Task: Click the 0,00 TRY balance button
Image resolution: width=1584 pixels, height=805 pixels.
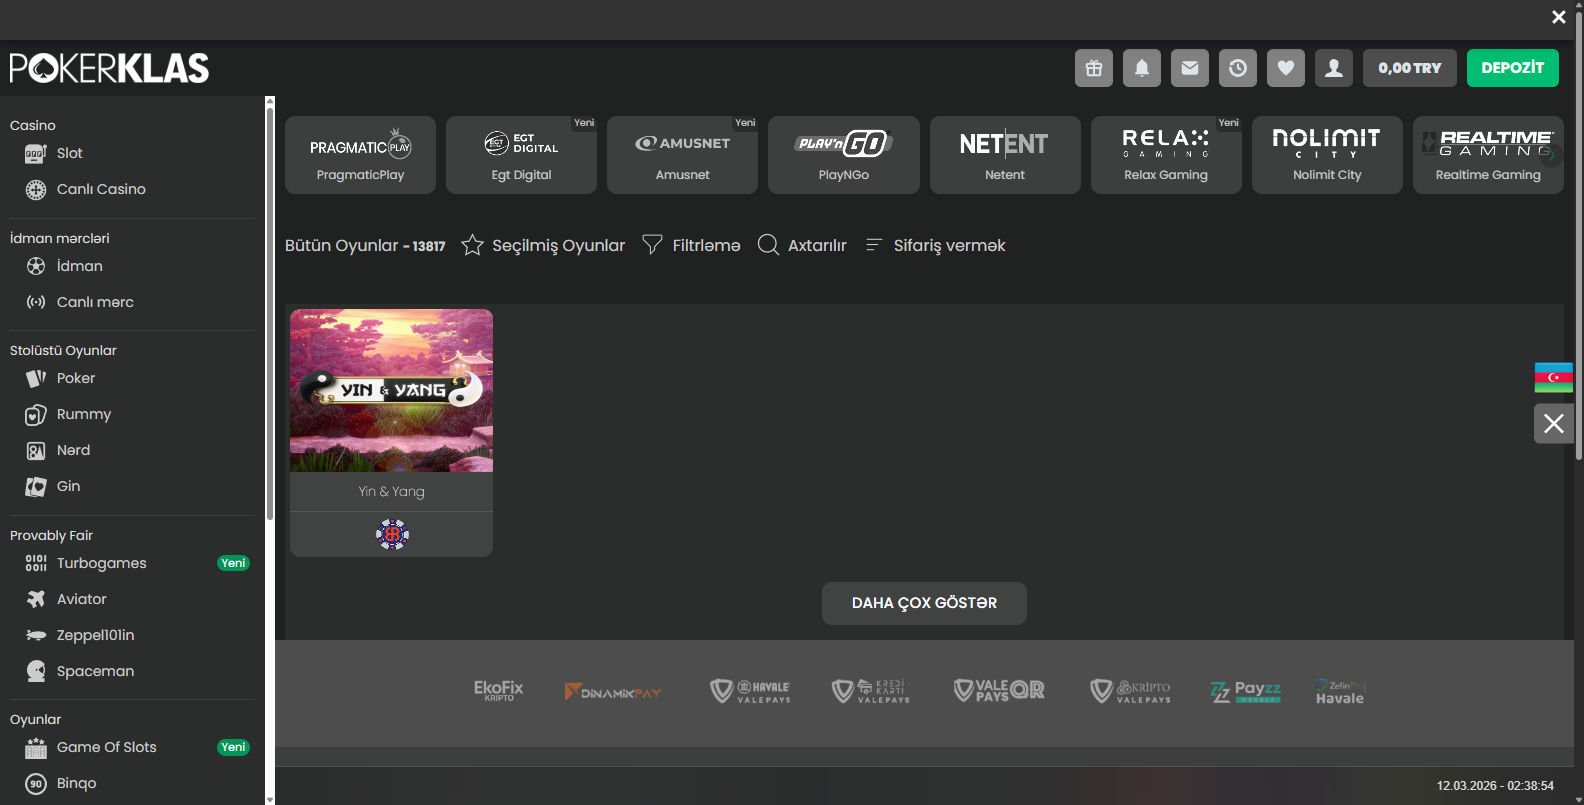Action: pos(1410,68)
